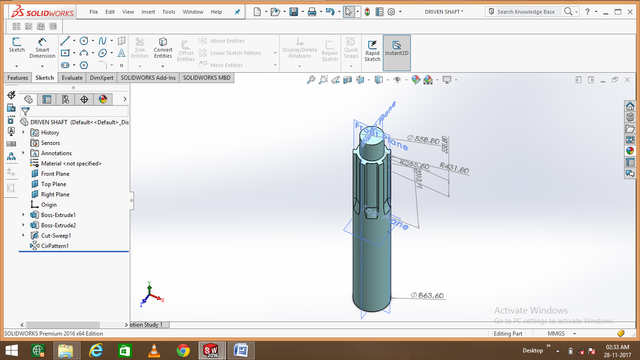Open the File menu
The height and width of the screenshot is (360, 640).
tap(93, 12)
